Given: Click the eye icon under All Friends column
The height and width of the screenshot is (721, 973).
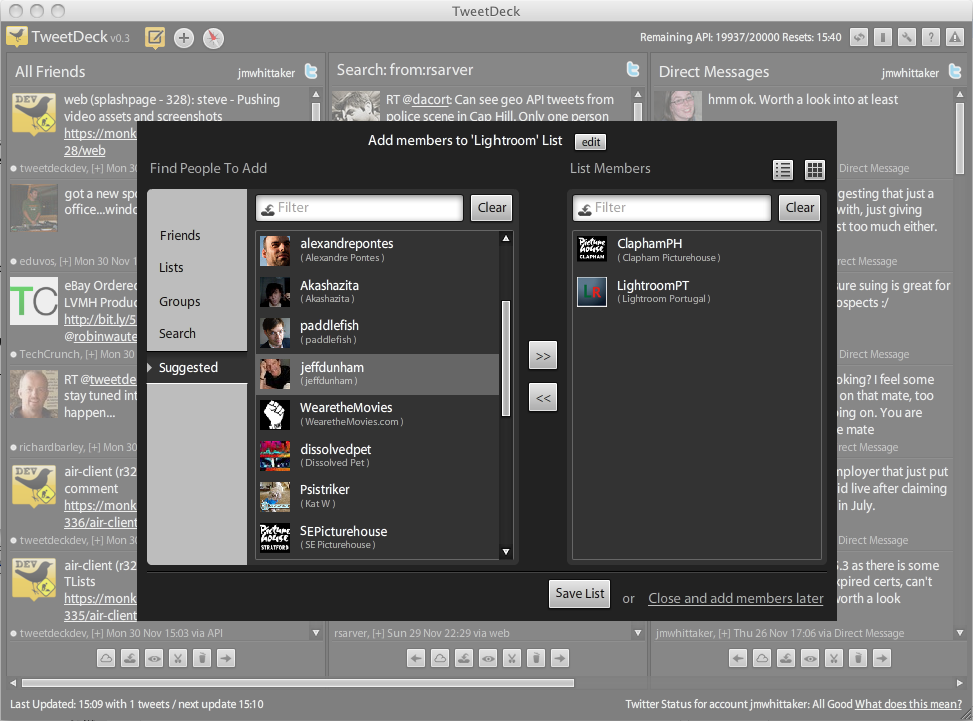Looking at the screenshot, I should pyautogui.click(x=154, y=658).
